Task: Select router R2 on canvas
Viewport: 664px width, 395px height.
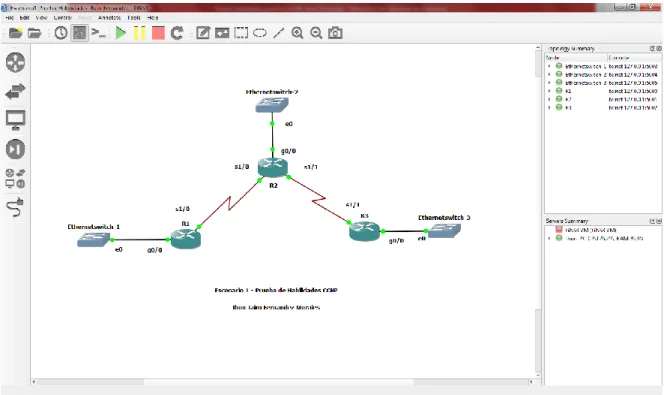Action: tap(273, 168)
